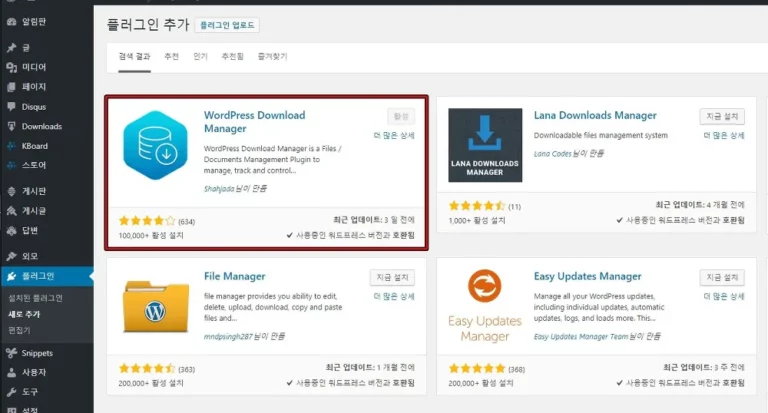Click the File Manager title link
768x413 pixels.
(x=235, y=276)
